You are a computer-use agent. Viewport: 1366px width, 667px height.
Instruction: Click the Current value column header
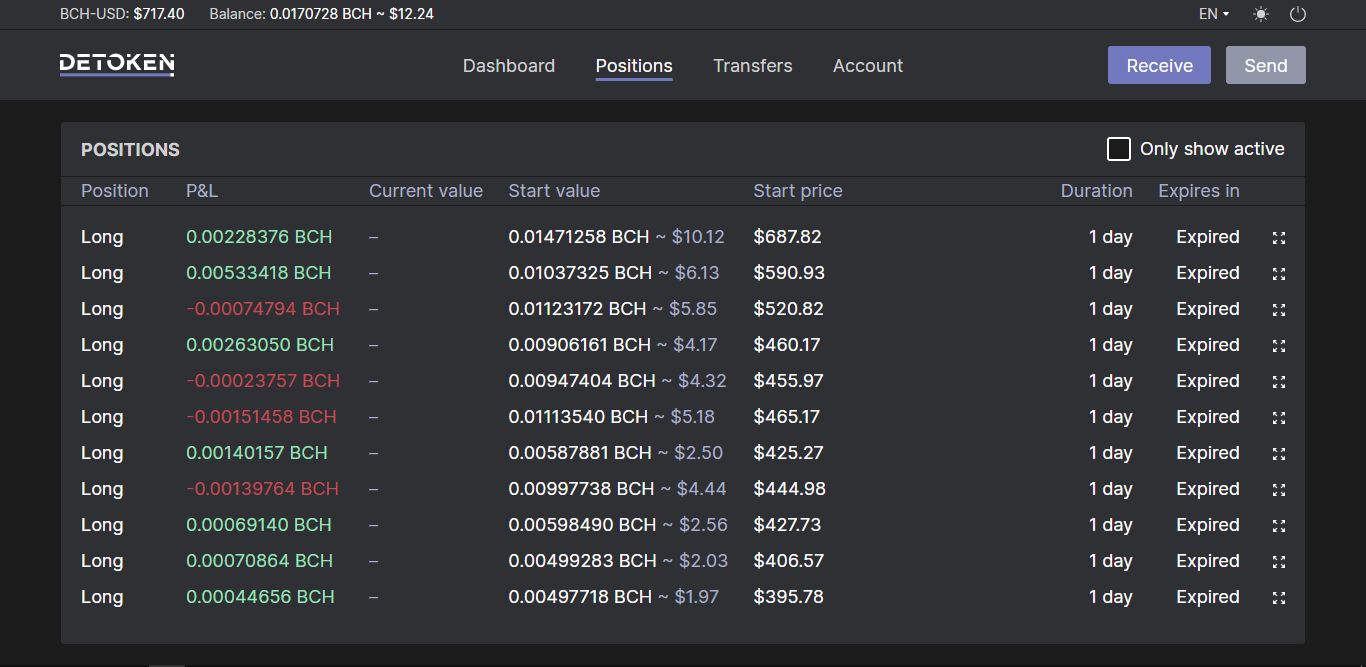click(x=426, y=191)
